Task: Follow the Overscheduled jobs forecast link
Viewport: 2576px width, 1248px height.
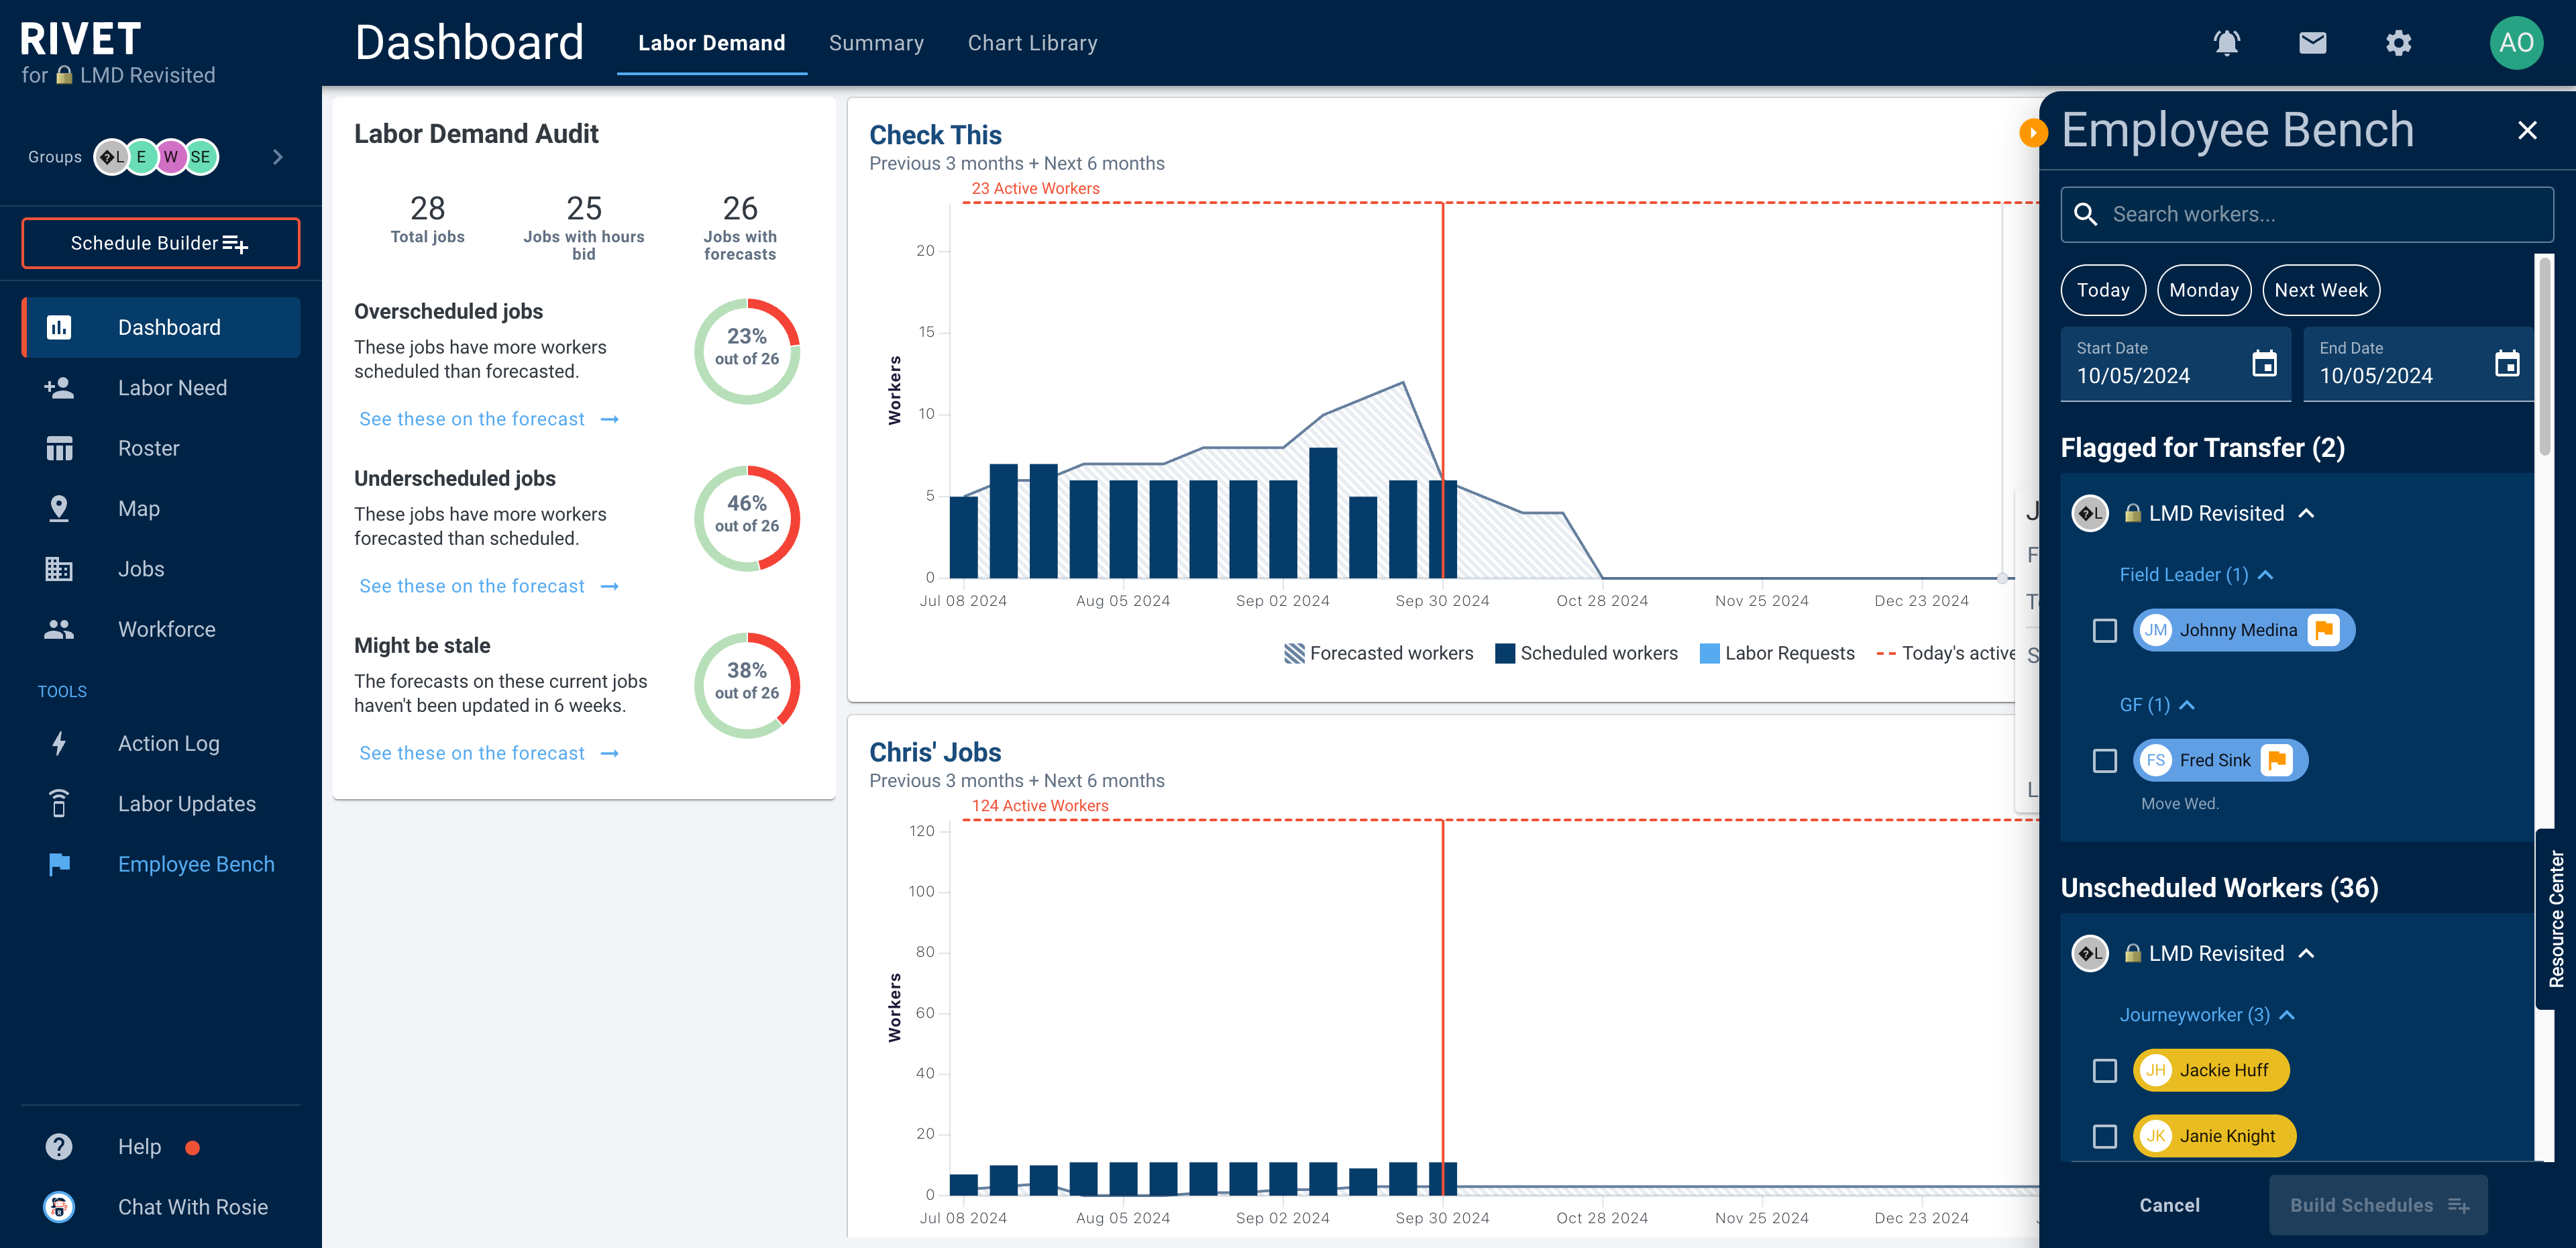Action: point(489,419)
